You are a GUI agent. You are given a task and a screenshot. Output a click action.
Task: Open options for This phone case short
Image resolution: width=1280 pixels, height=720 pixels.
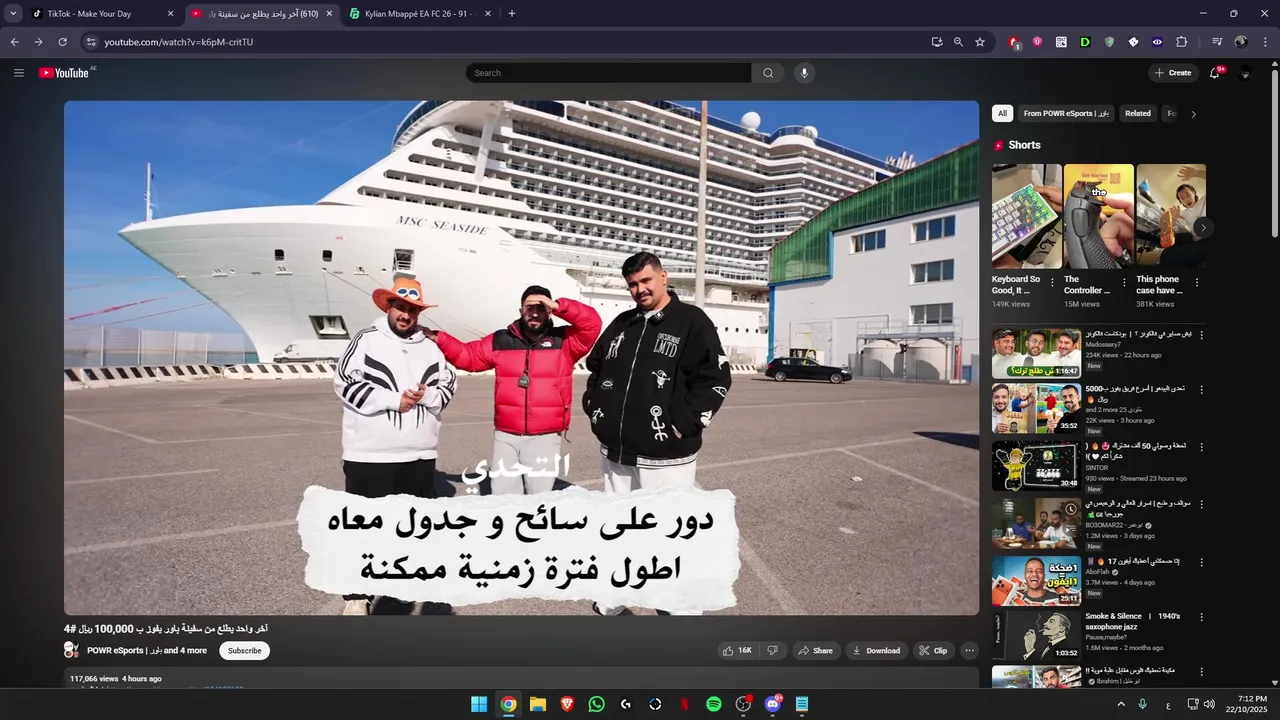coord(1197,282)
